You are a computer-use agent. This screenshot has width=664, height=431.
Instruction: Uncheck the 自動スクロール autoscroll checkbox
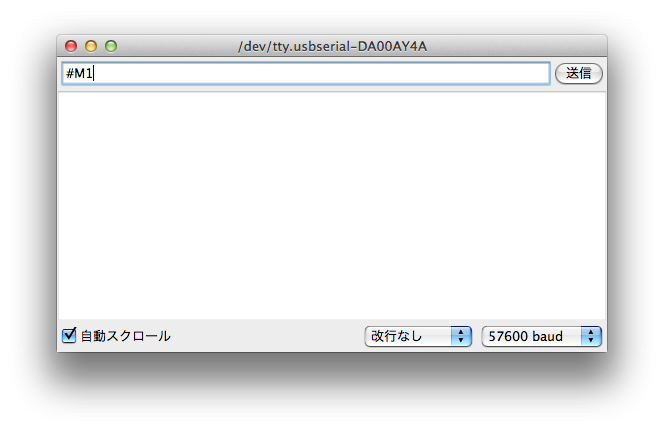click(x=69, y=335)
